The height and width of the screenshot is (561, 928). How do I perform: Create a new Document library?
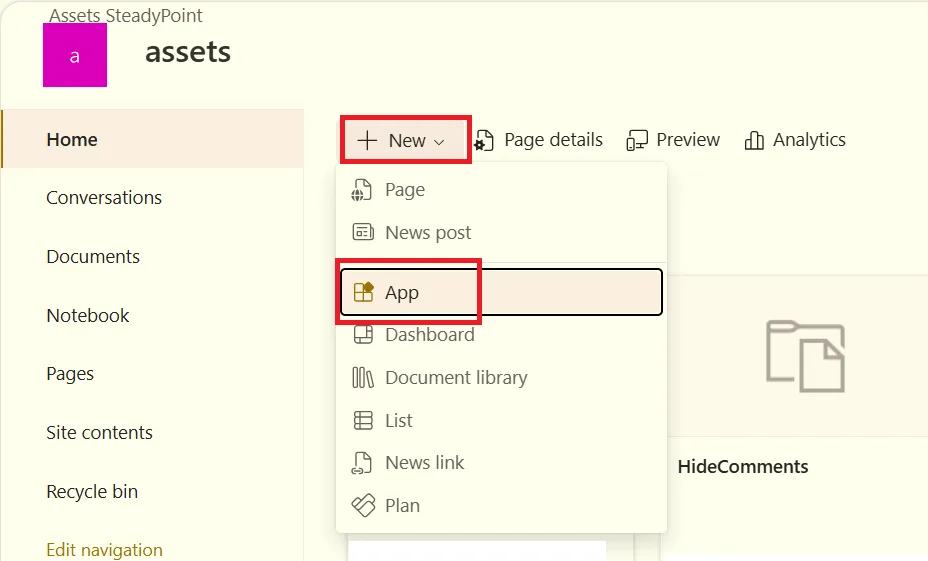tap(501, 378)
